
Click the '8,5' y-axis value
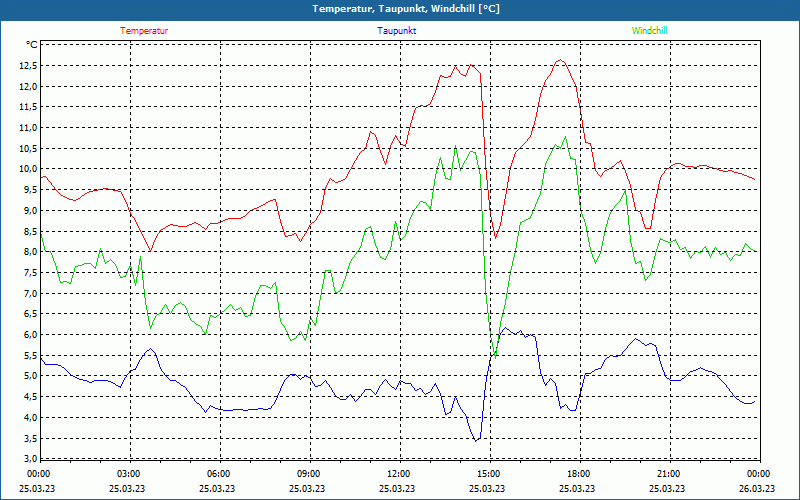[x=30, y=231]
